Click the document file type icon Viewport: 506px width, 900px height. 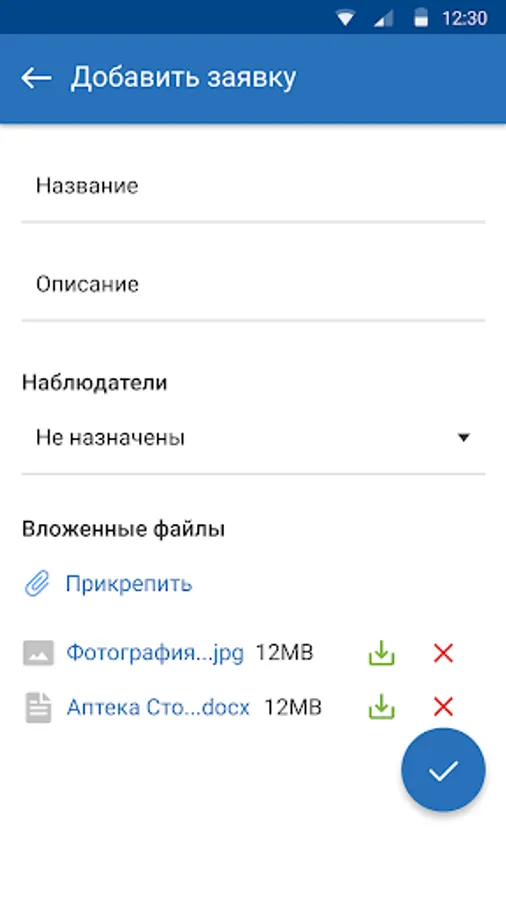[x=38, y=707]
